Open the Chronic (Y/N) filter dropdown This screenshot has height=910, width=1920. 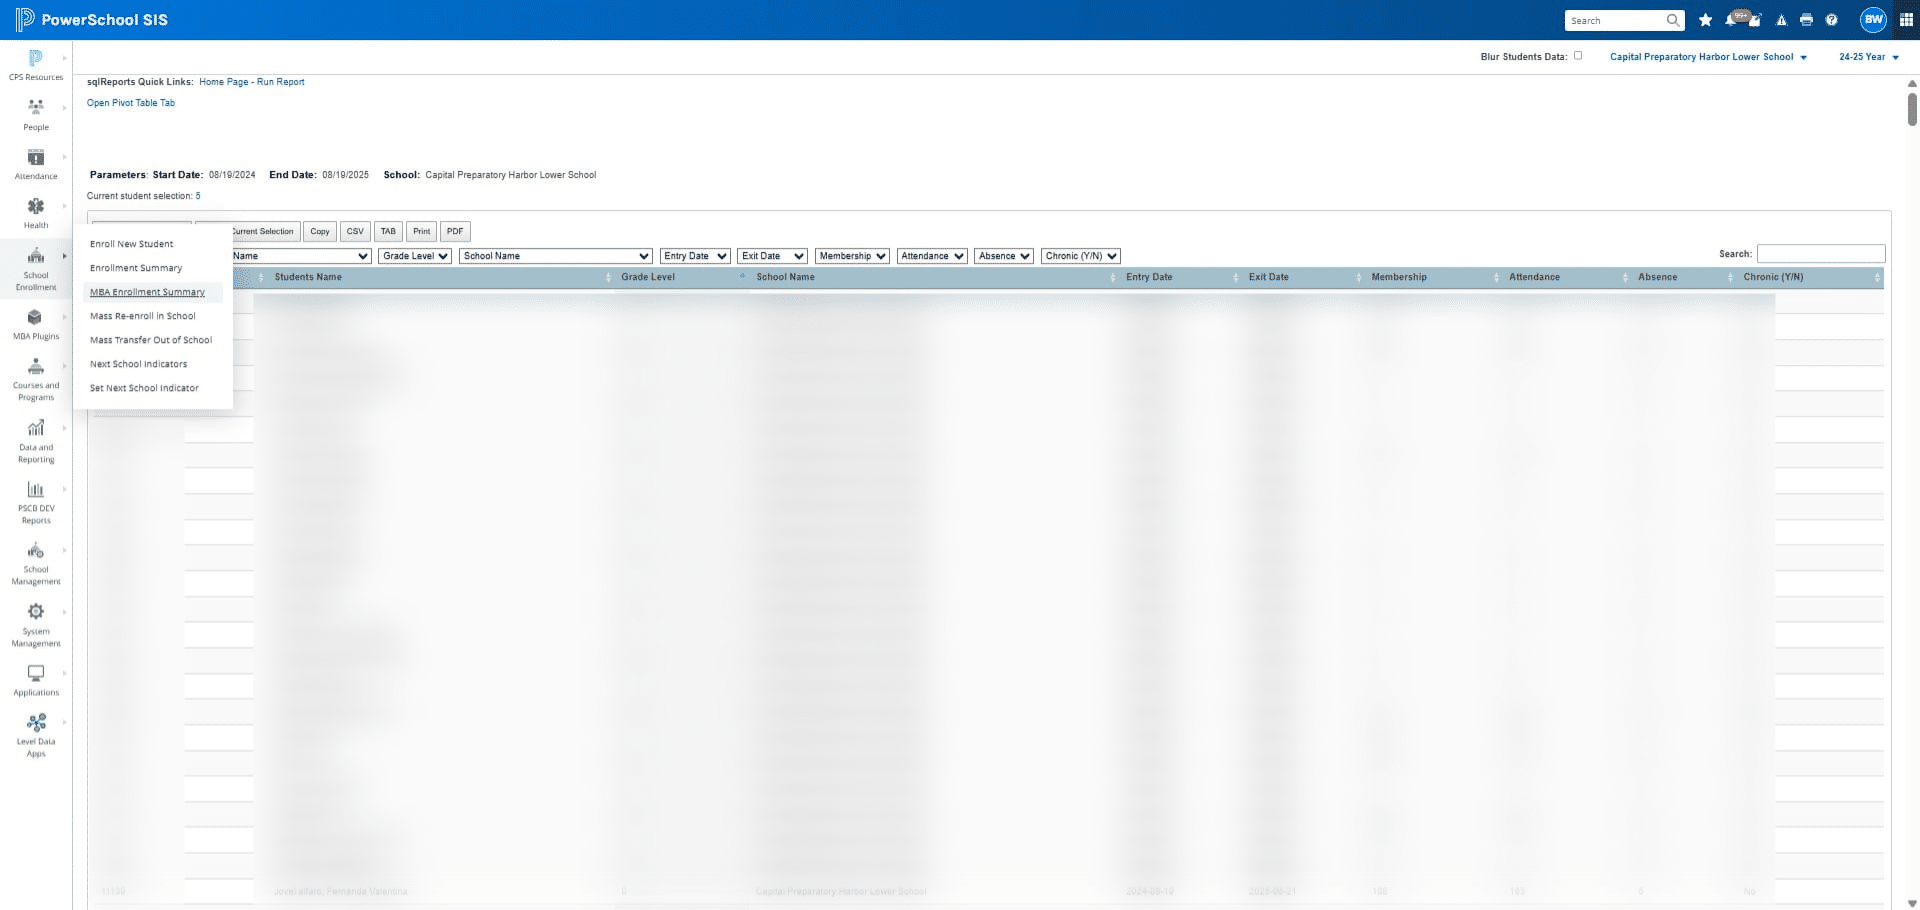point(1081,256)
